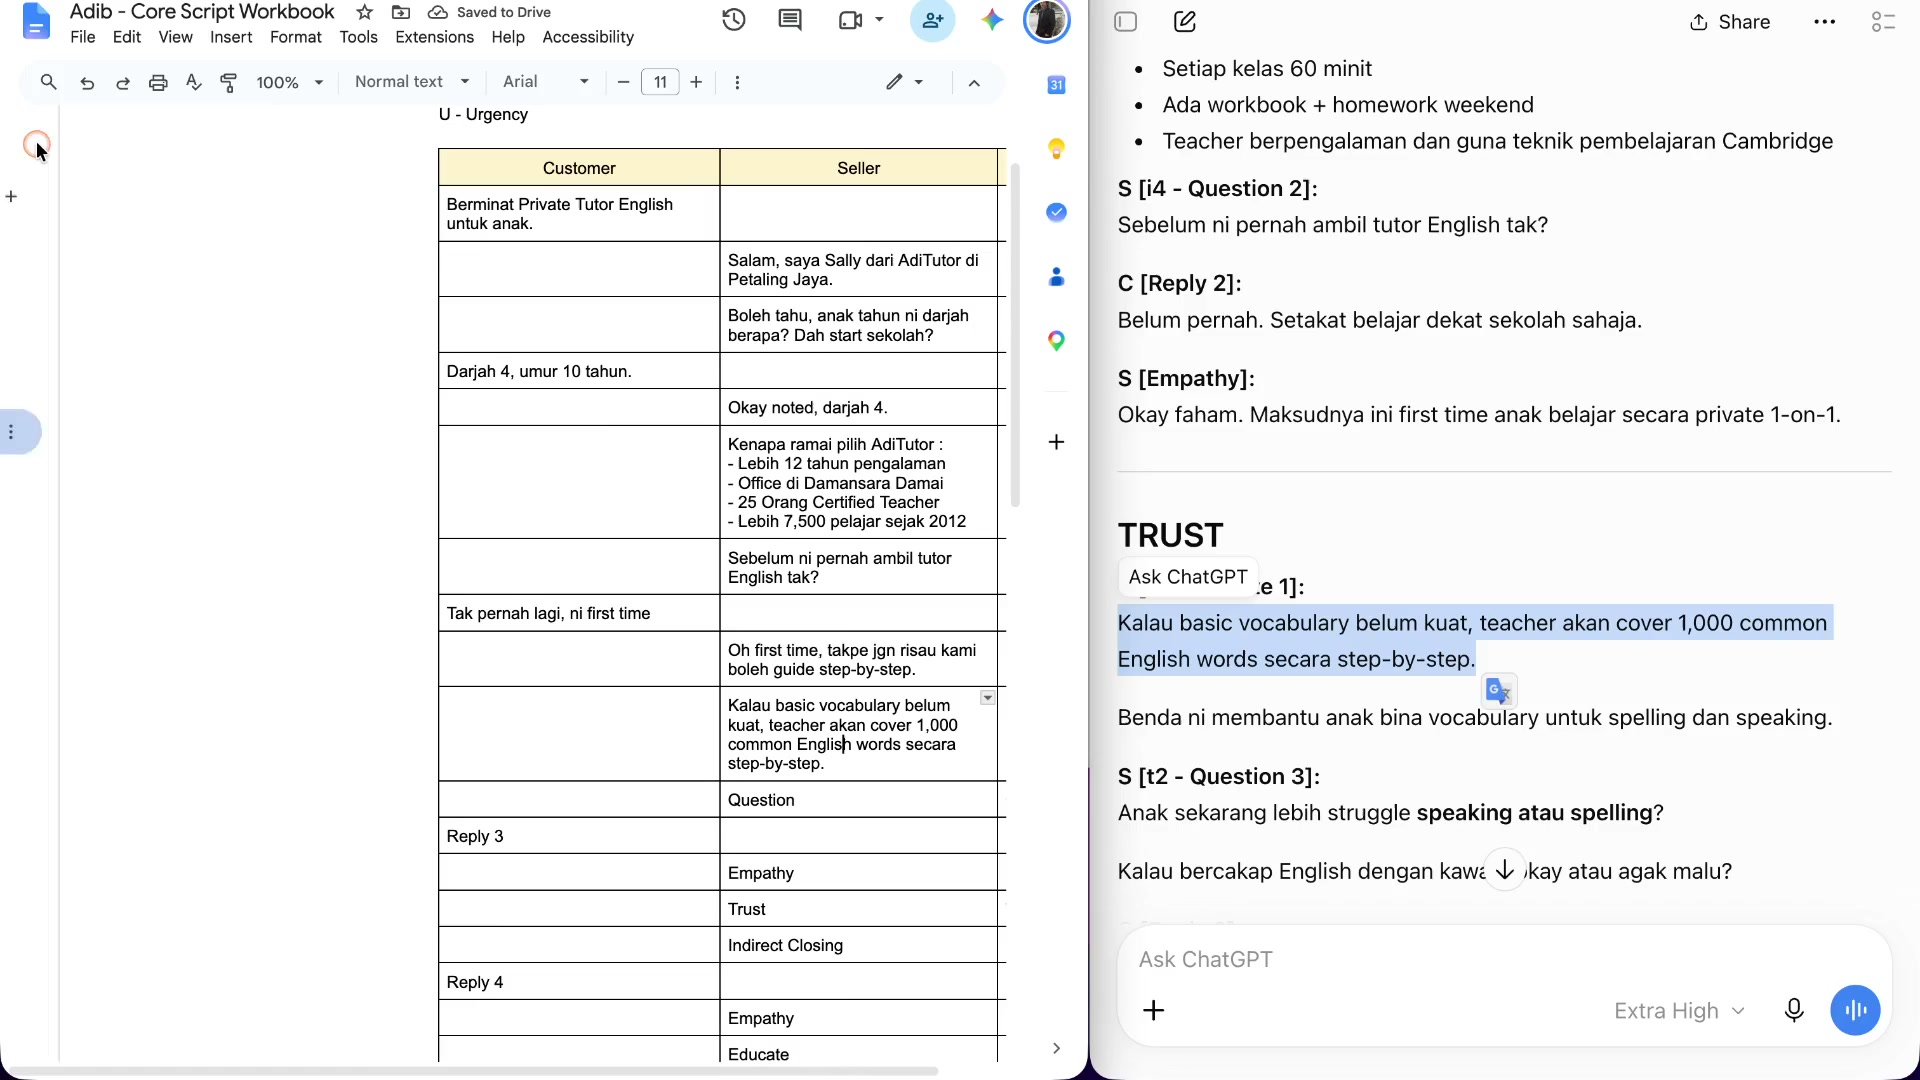Viewport: 1920px width, 1080px height.
Task: Open Google Keep lightbulb side icon
Action: click(1056, 149)
